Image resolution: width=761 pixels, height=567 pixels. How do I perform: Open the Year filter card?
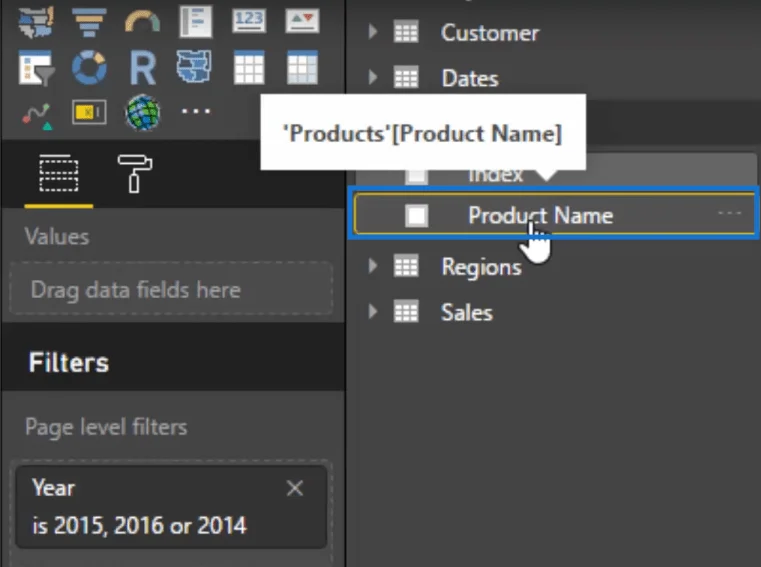coord(171,507)
